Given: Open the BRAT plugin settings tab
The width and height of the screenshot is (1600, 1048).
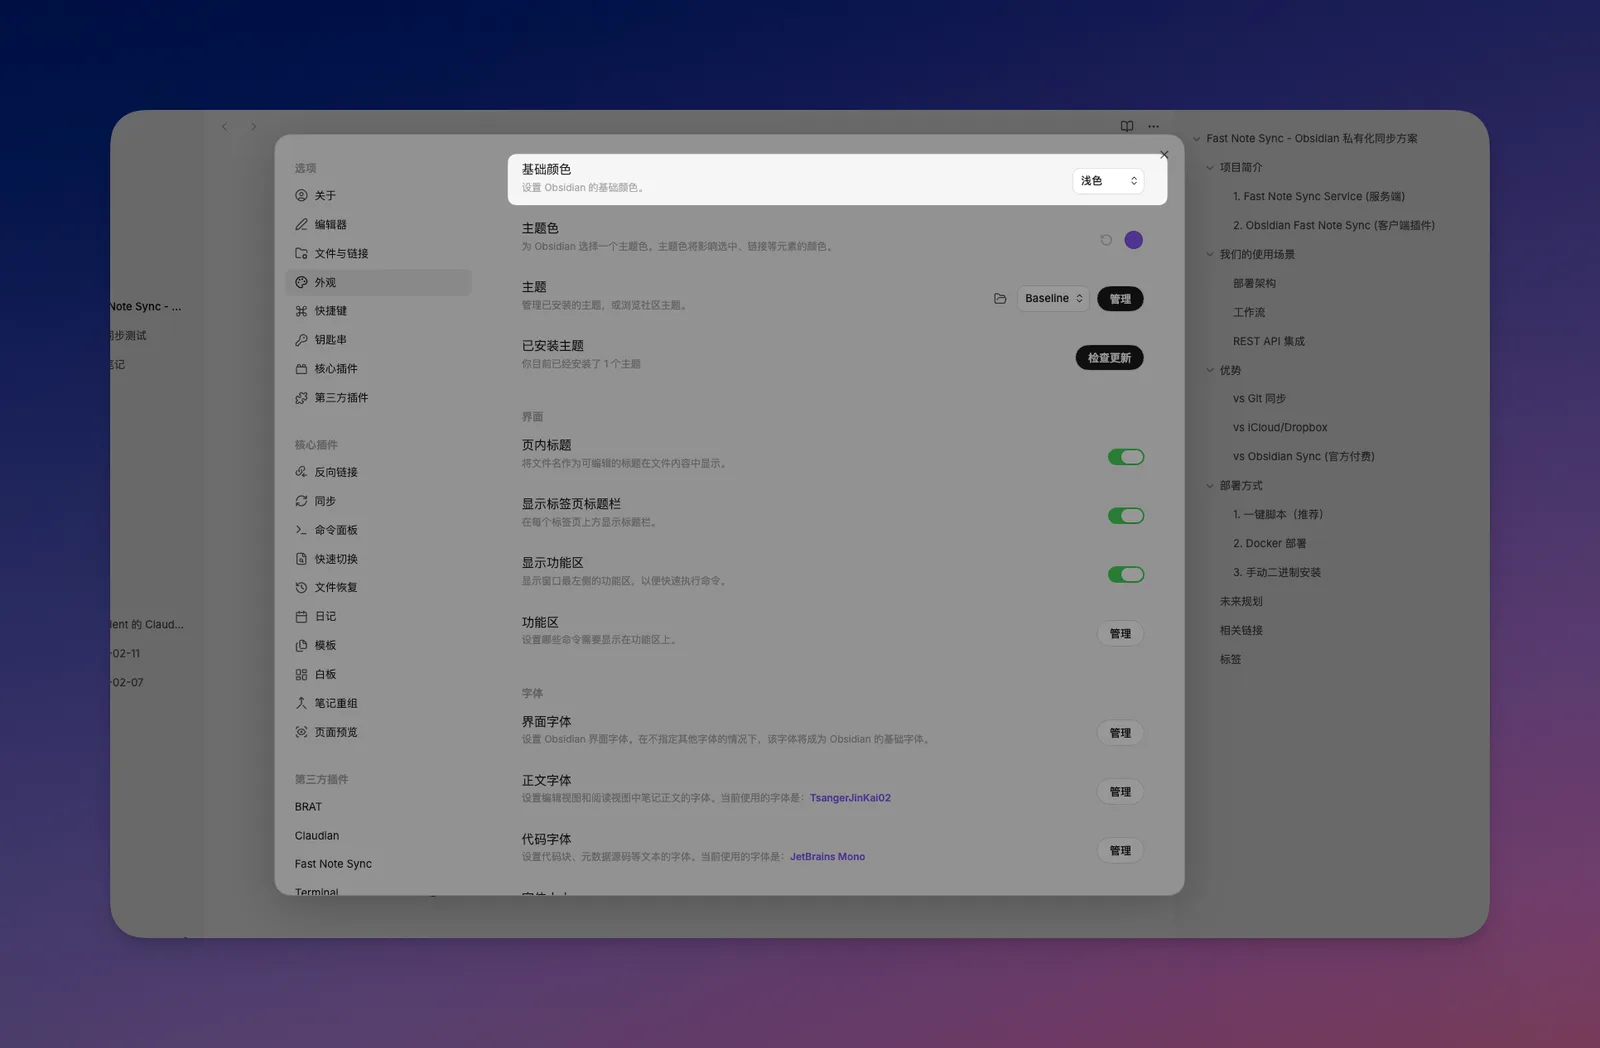Looking at the screenshot, I should (x=378, y=807).
